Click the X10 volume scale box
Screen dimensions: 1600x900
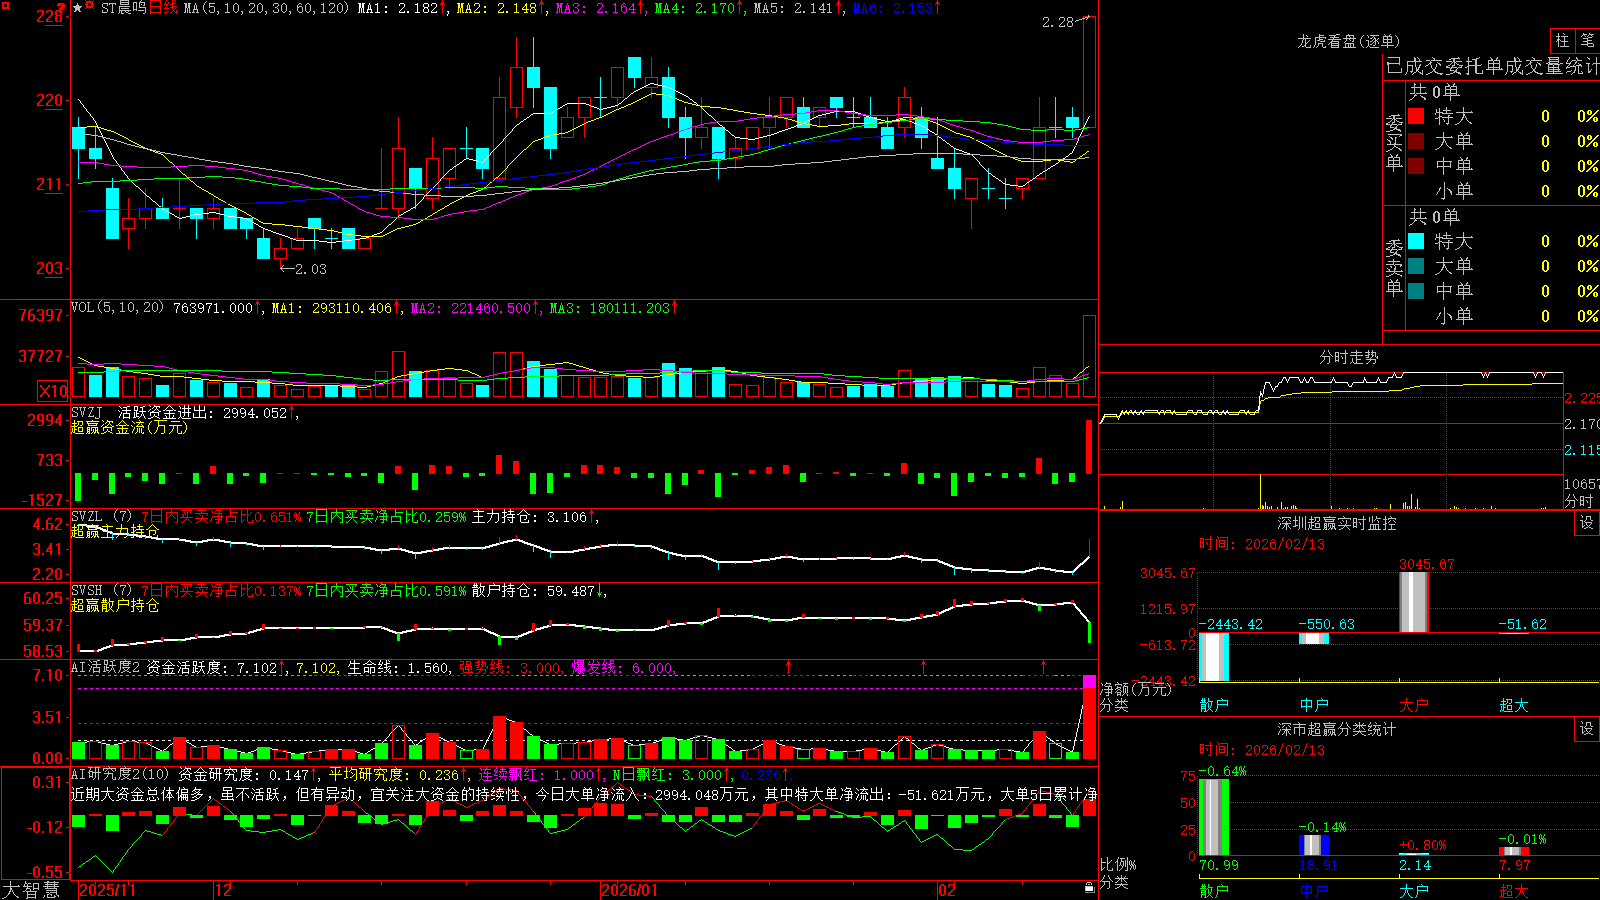(x=53, y=391)
